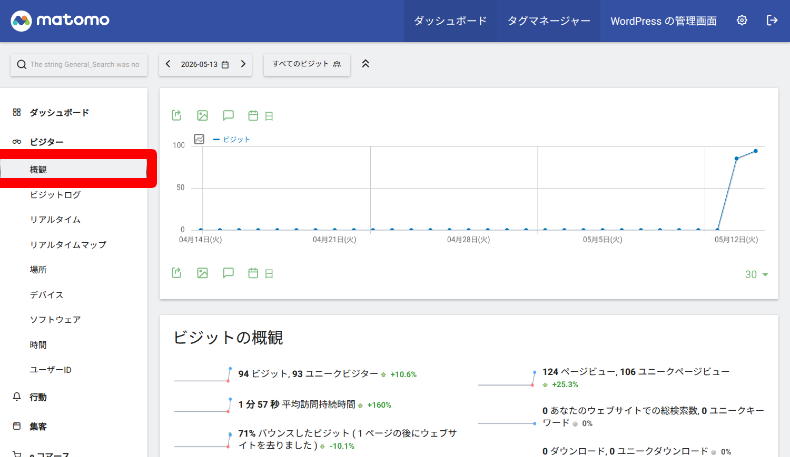Click the bell icon beside 行動
Viewport: 790px width, 457px height.
(x=17, y=397)
